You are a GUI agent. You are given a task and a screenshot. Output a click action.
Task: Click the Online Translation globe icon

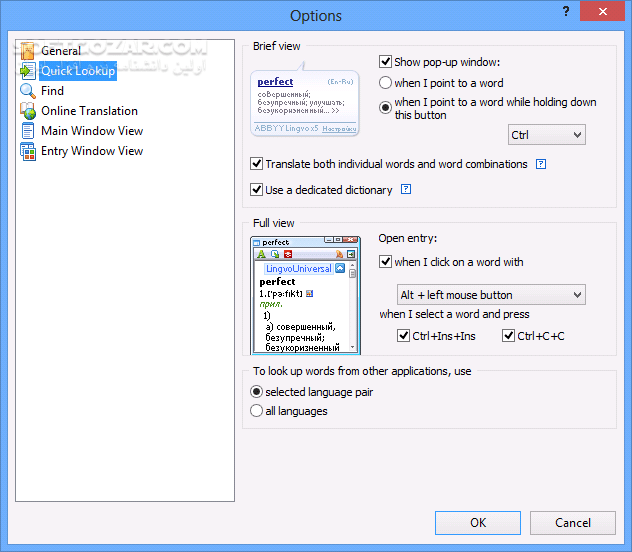27,111
